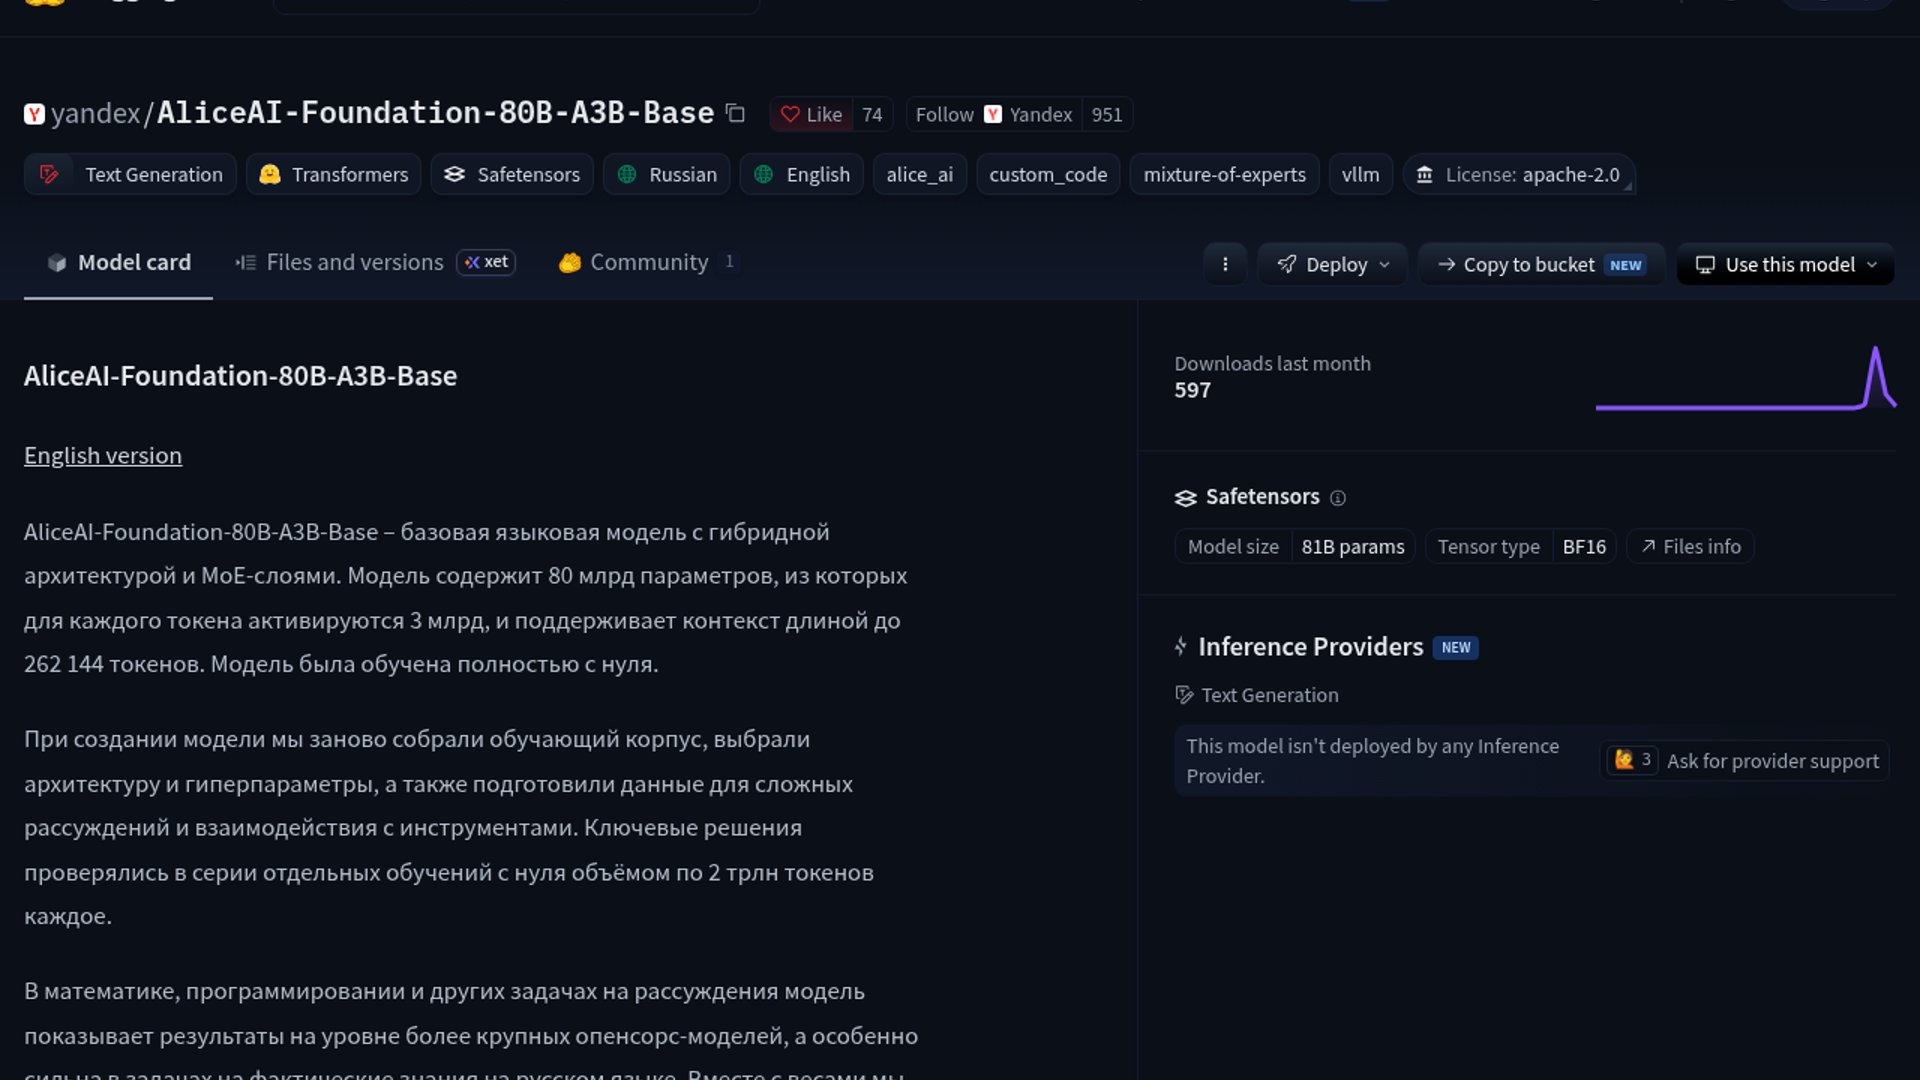Click the BF16 tensor type value
Screen dimensions: 1920x1080
pos(1584,546)
